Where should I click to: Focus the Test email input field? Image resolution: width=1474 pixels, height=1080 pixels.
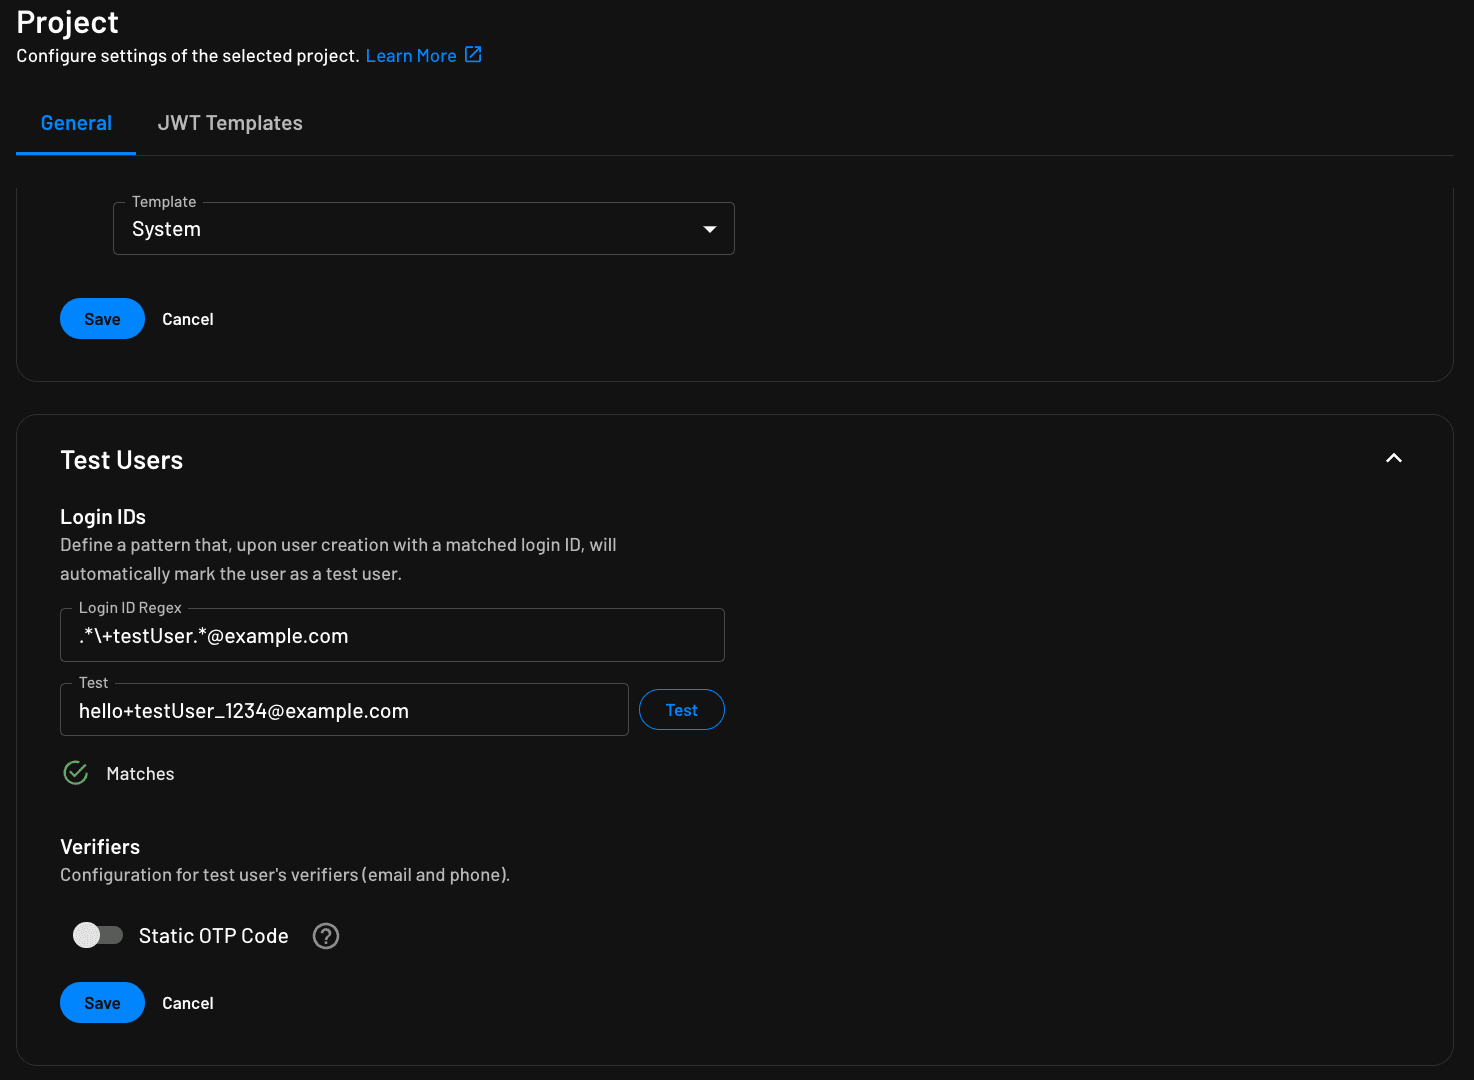click(x=344, y=710)
